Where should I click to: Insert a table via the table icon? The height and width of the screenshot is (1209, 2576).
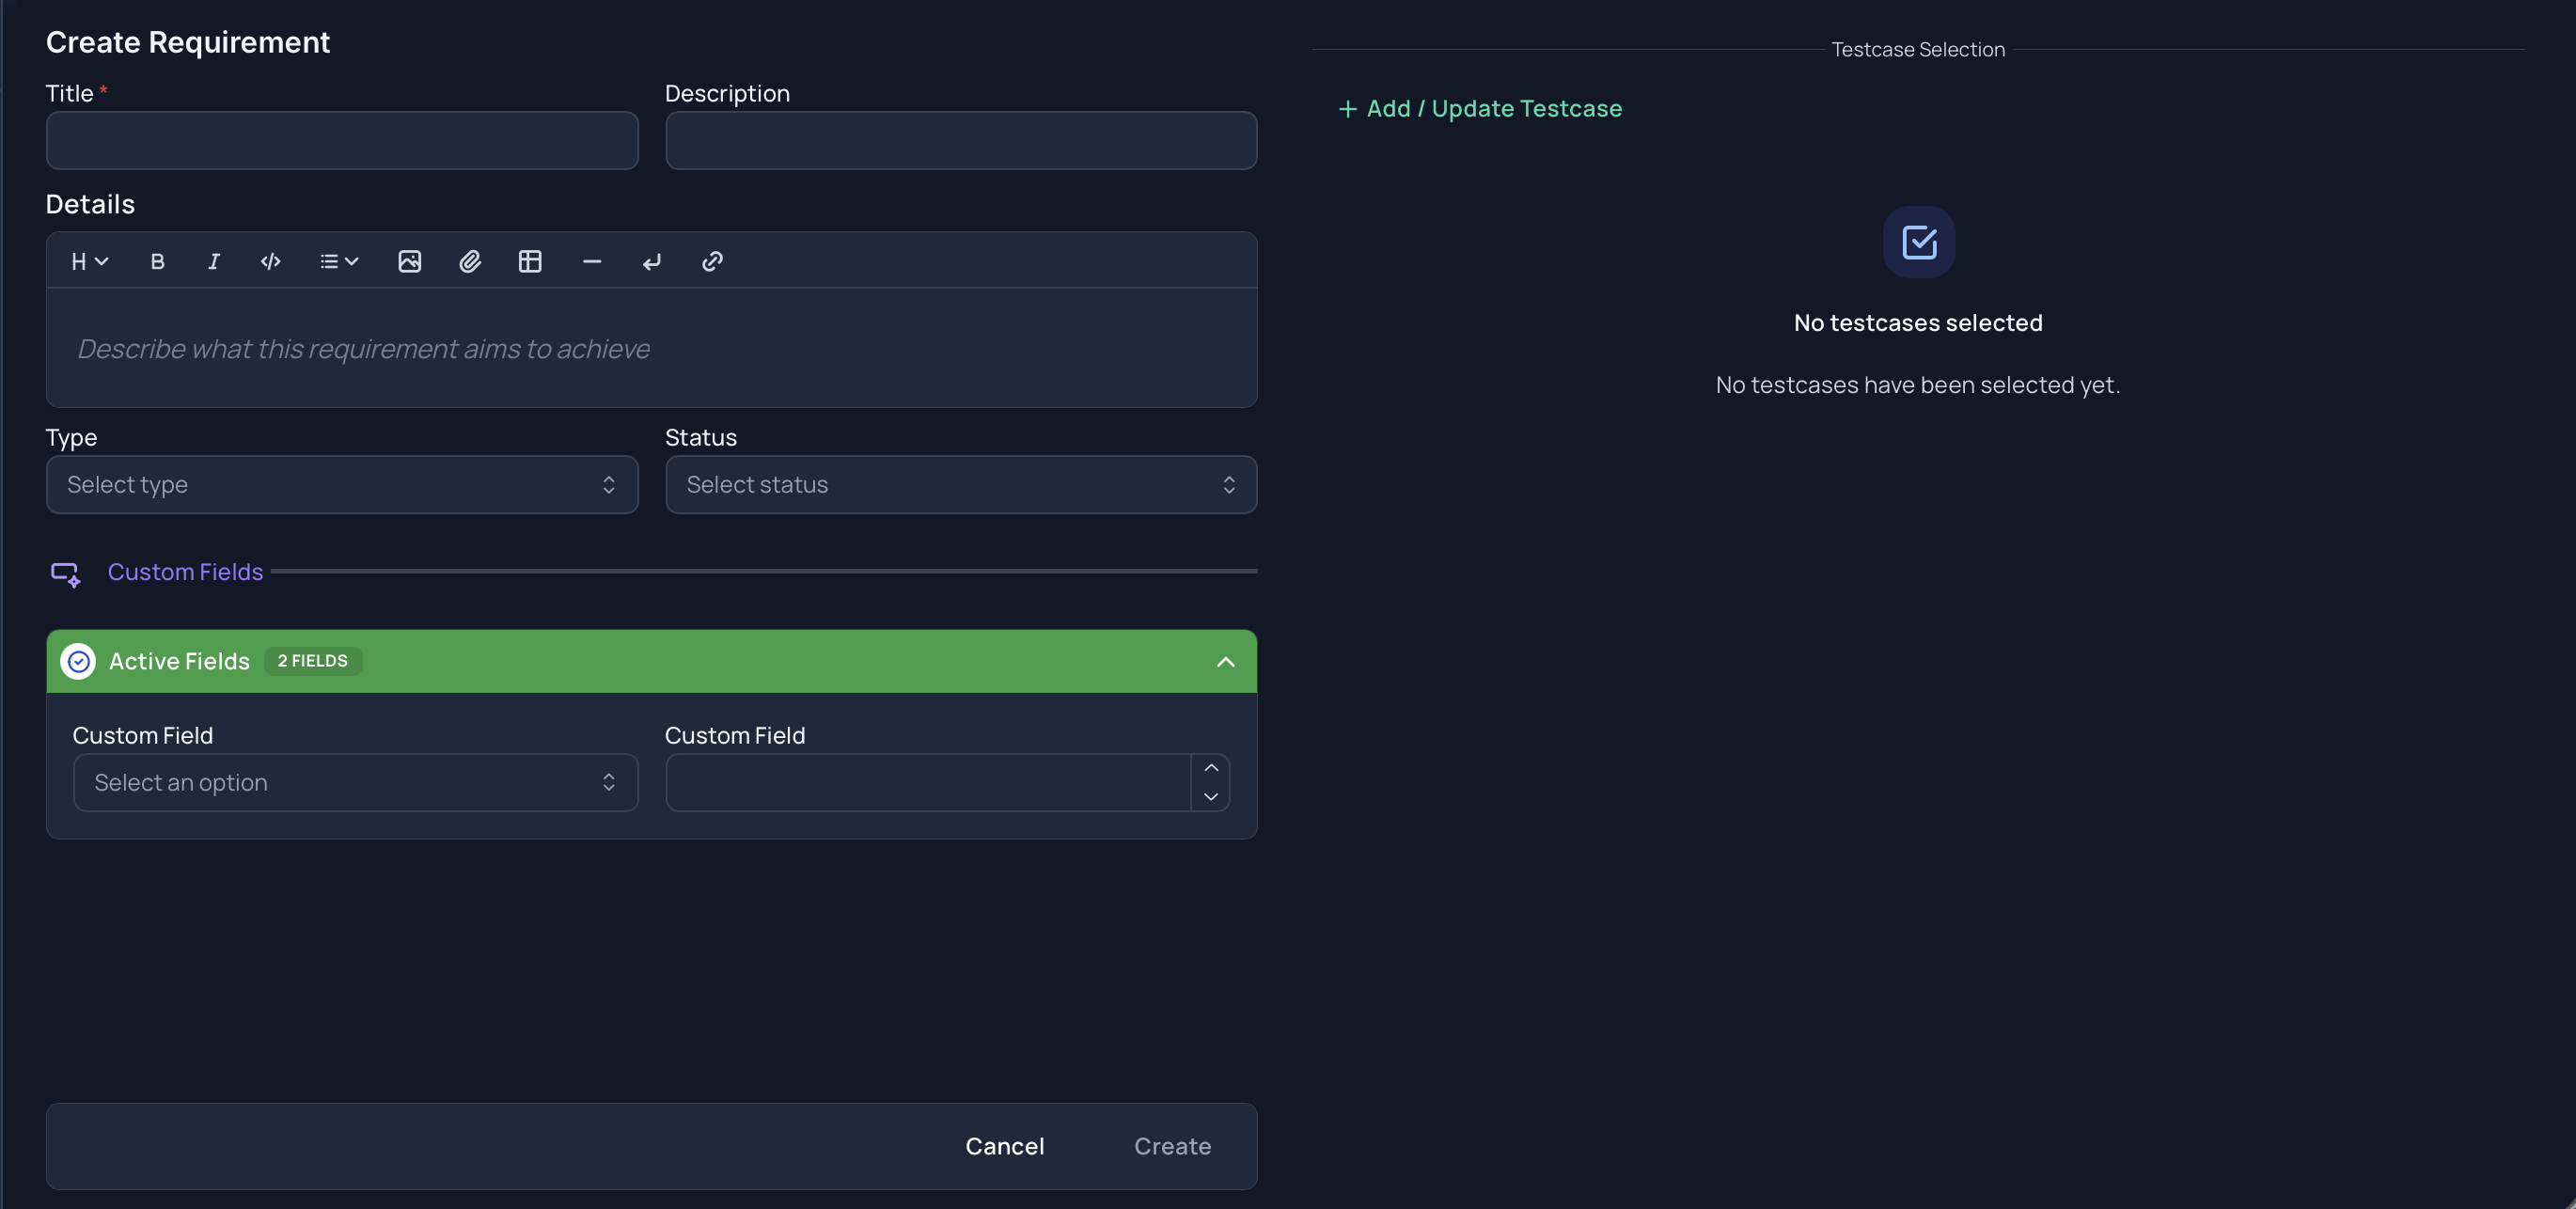click(x=530, y=261)
